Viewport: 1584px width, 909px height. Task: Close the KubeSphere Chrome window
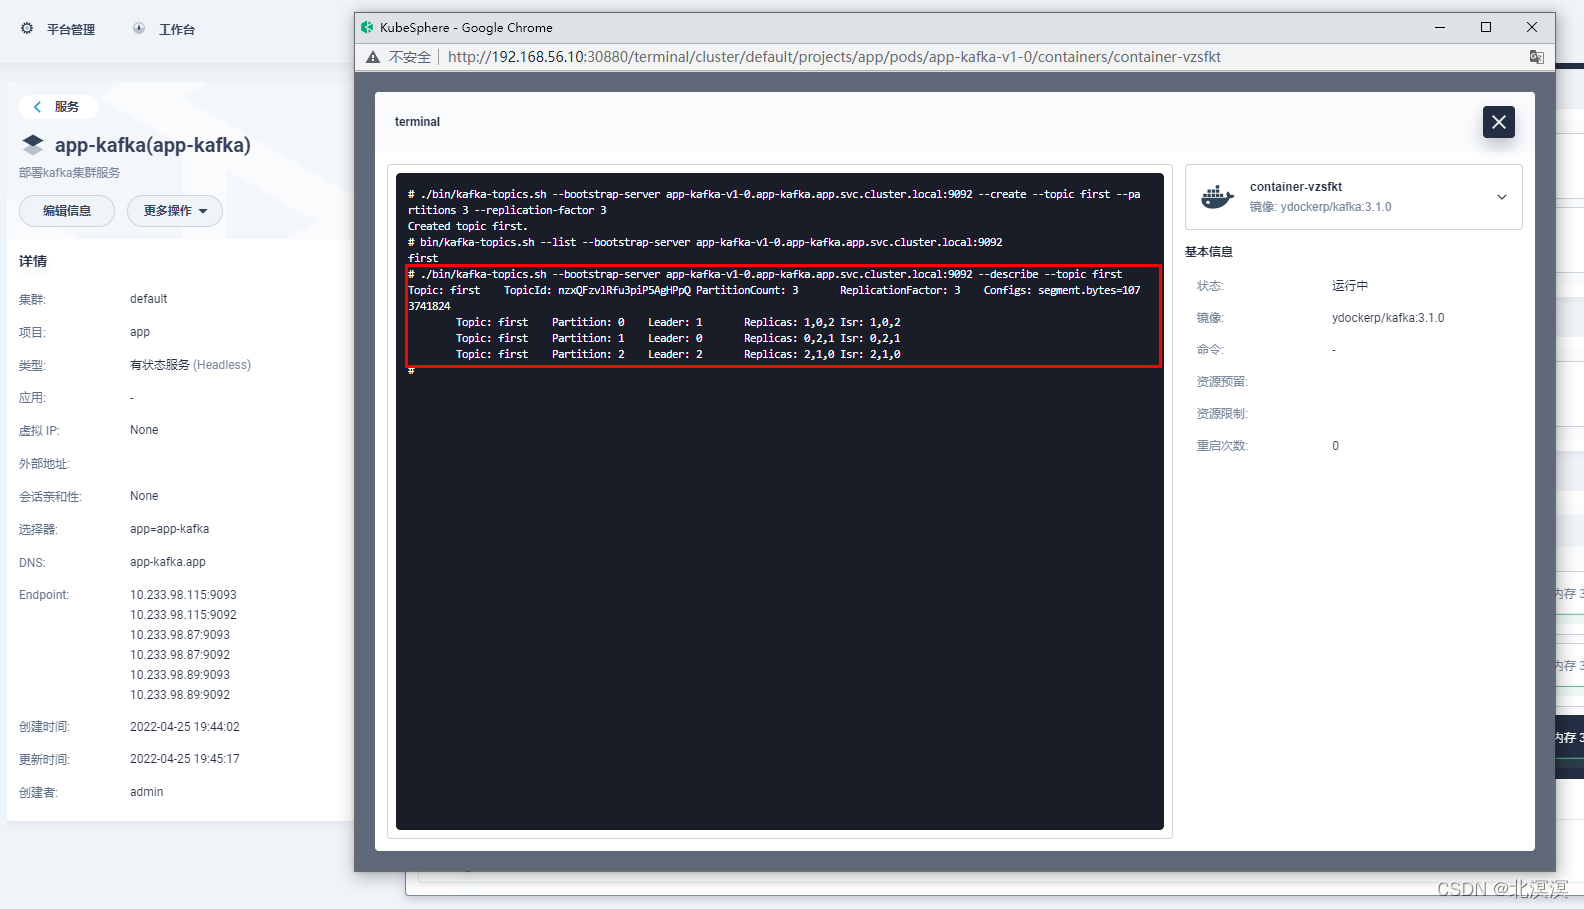coord(1532,27)
